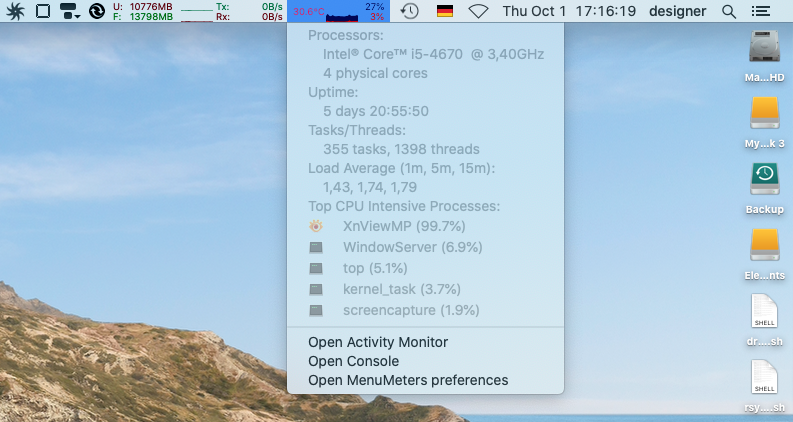Click XnViewMP process icon
The height and width of the screenshot is (422, 793).
[316, 226]
